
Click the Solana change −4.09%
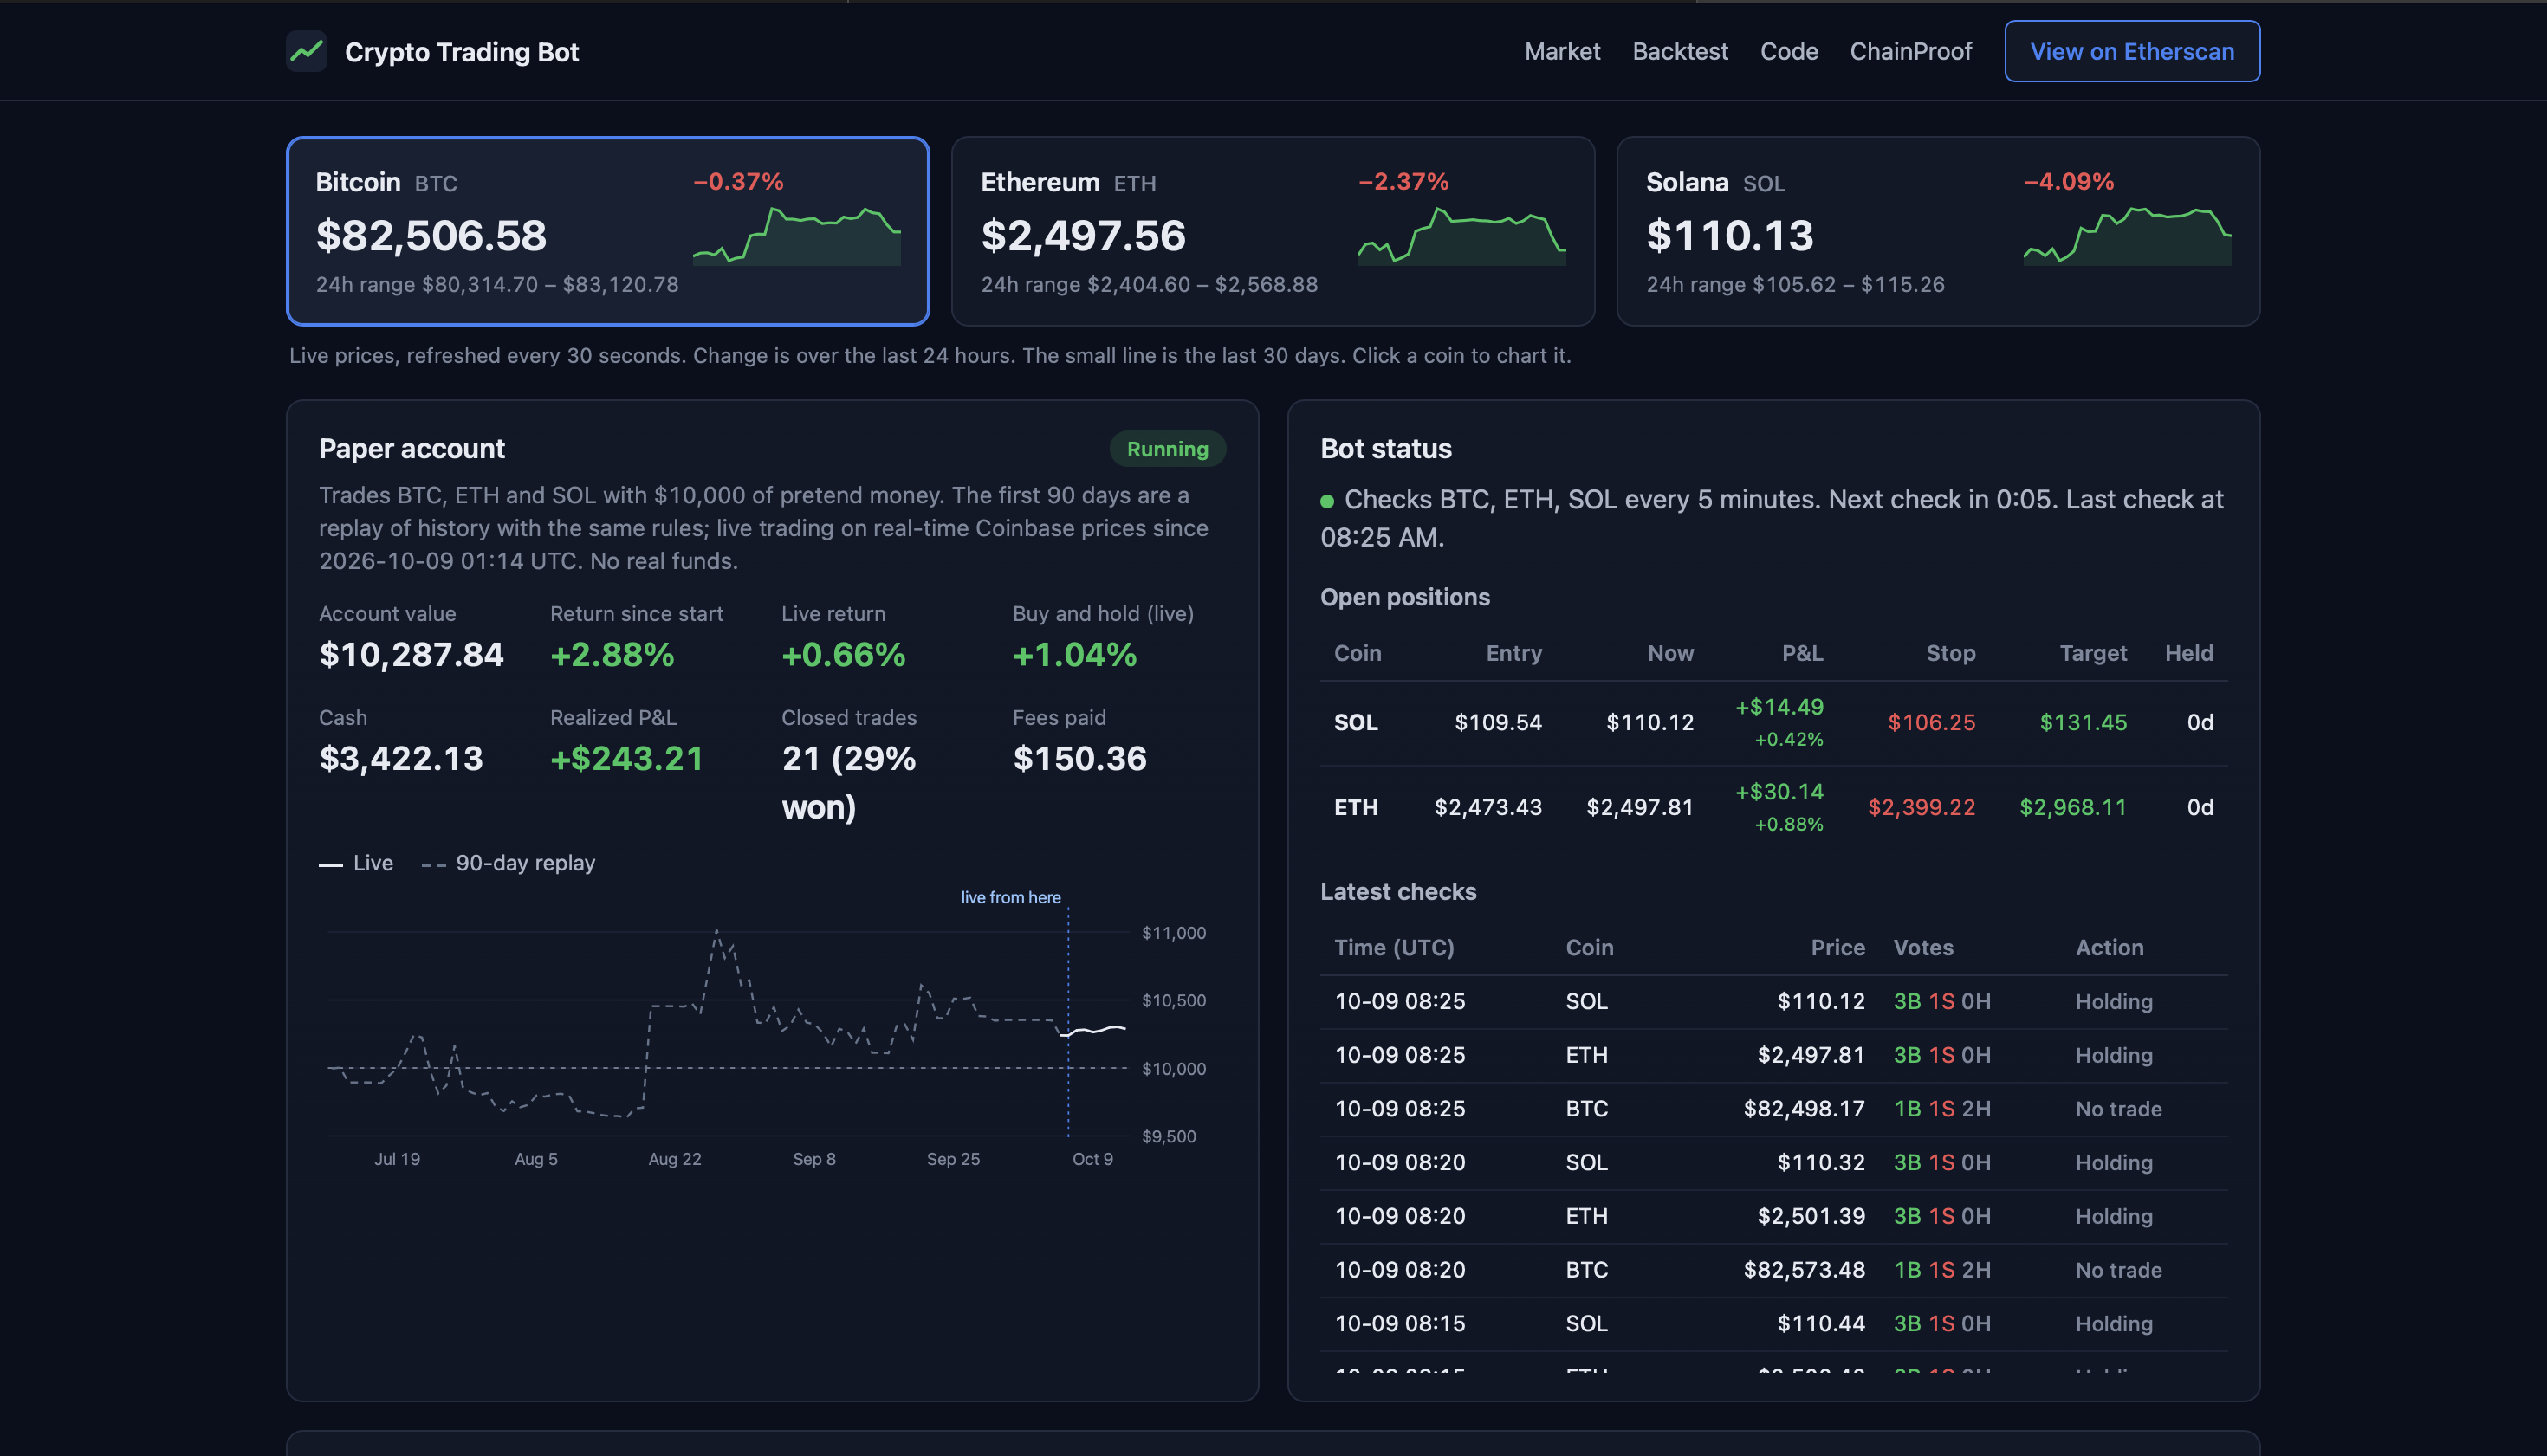point(2069,182)
